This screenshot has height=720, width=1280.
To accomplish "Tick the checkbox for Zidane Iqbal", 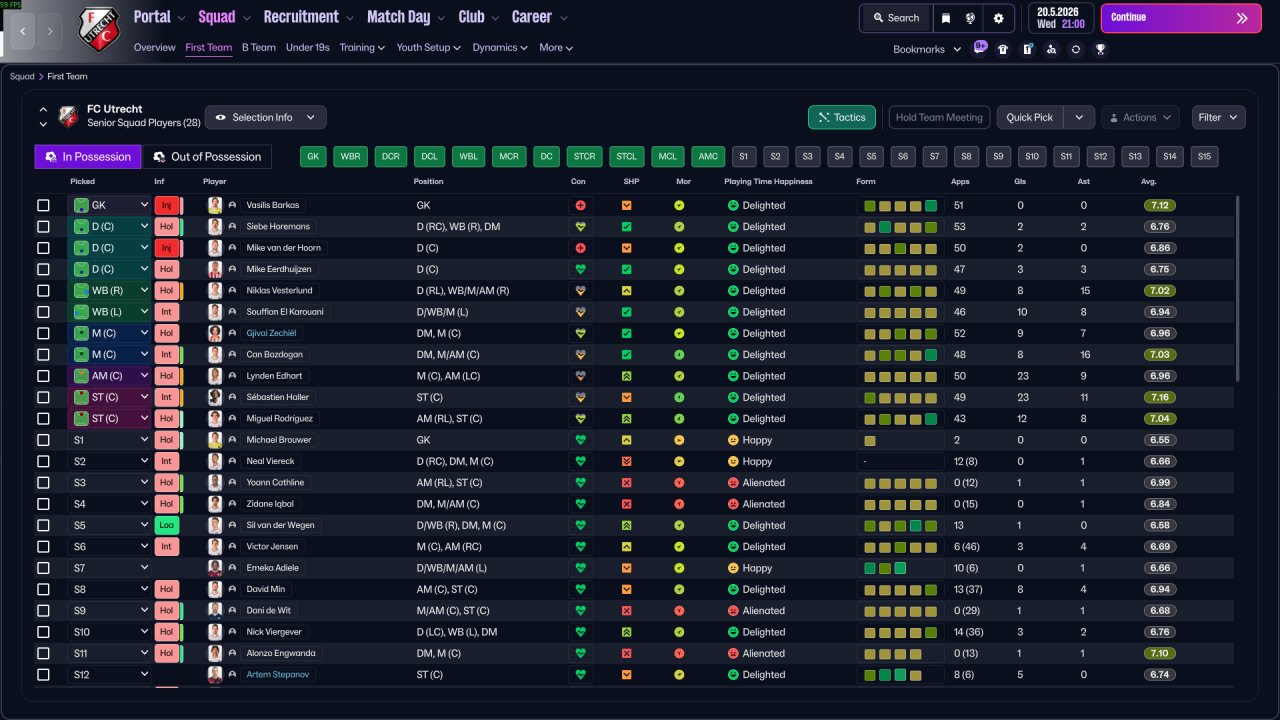I will coord(43,504).
